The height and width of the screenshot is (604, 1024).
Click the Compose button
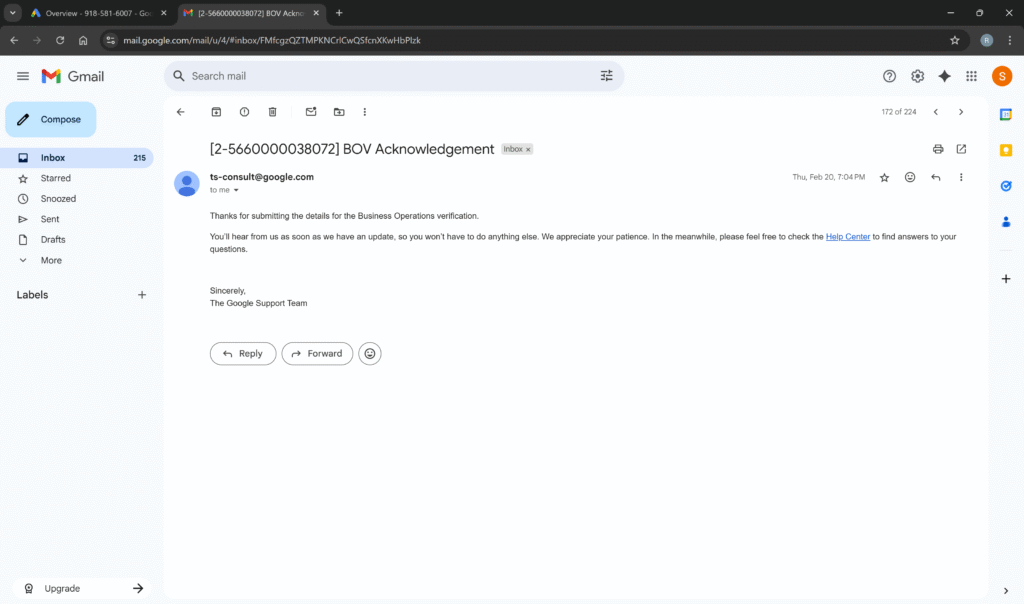click(x=51, y=119)
